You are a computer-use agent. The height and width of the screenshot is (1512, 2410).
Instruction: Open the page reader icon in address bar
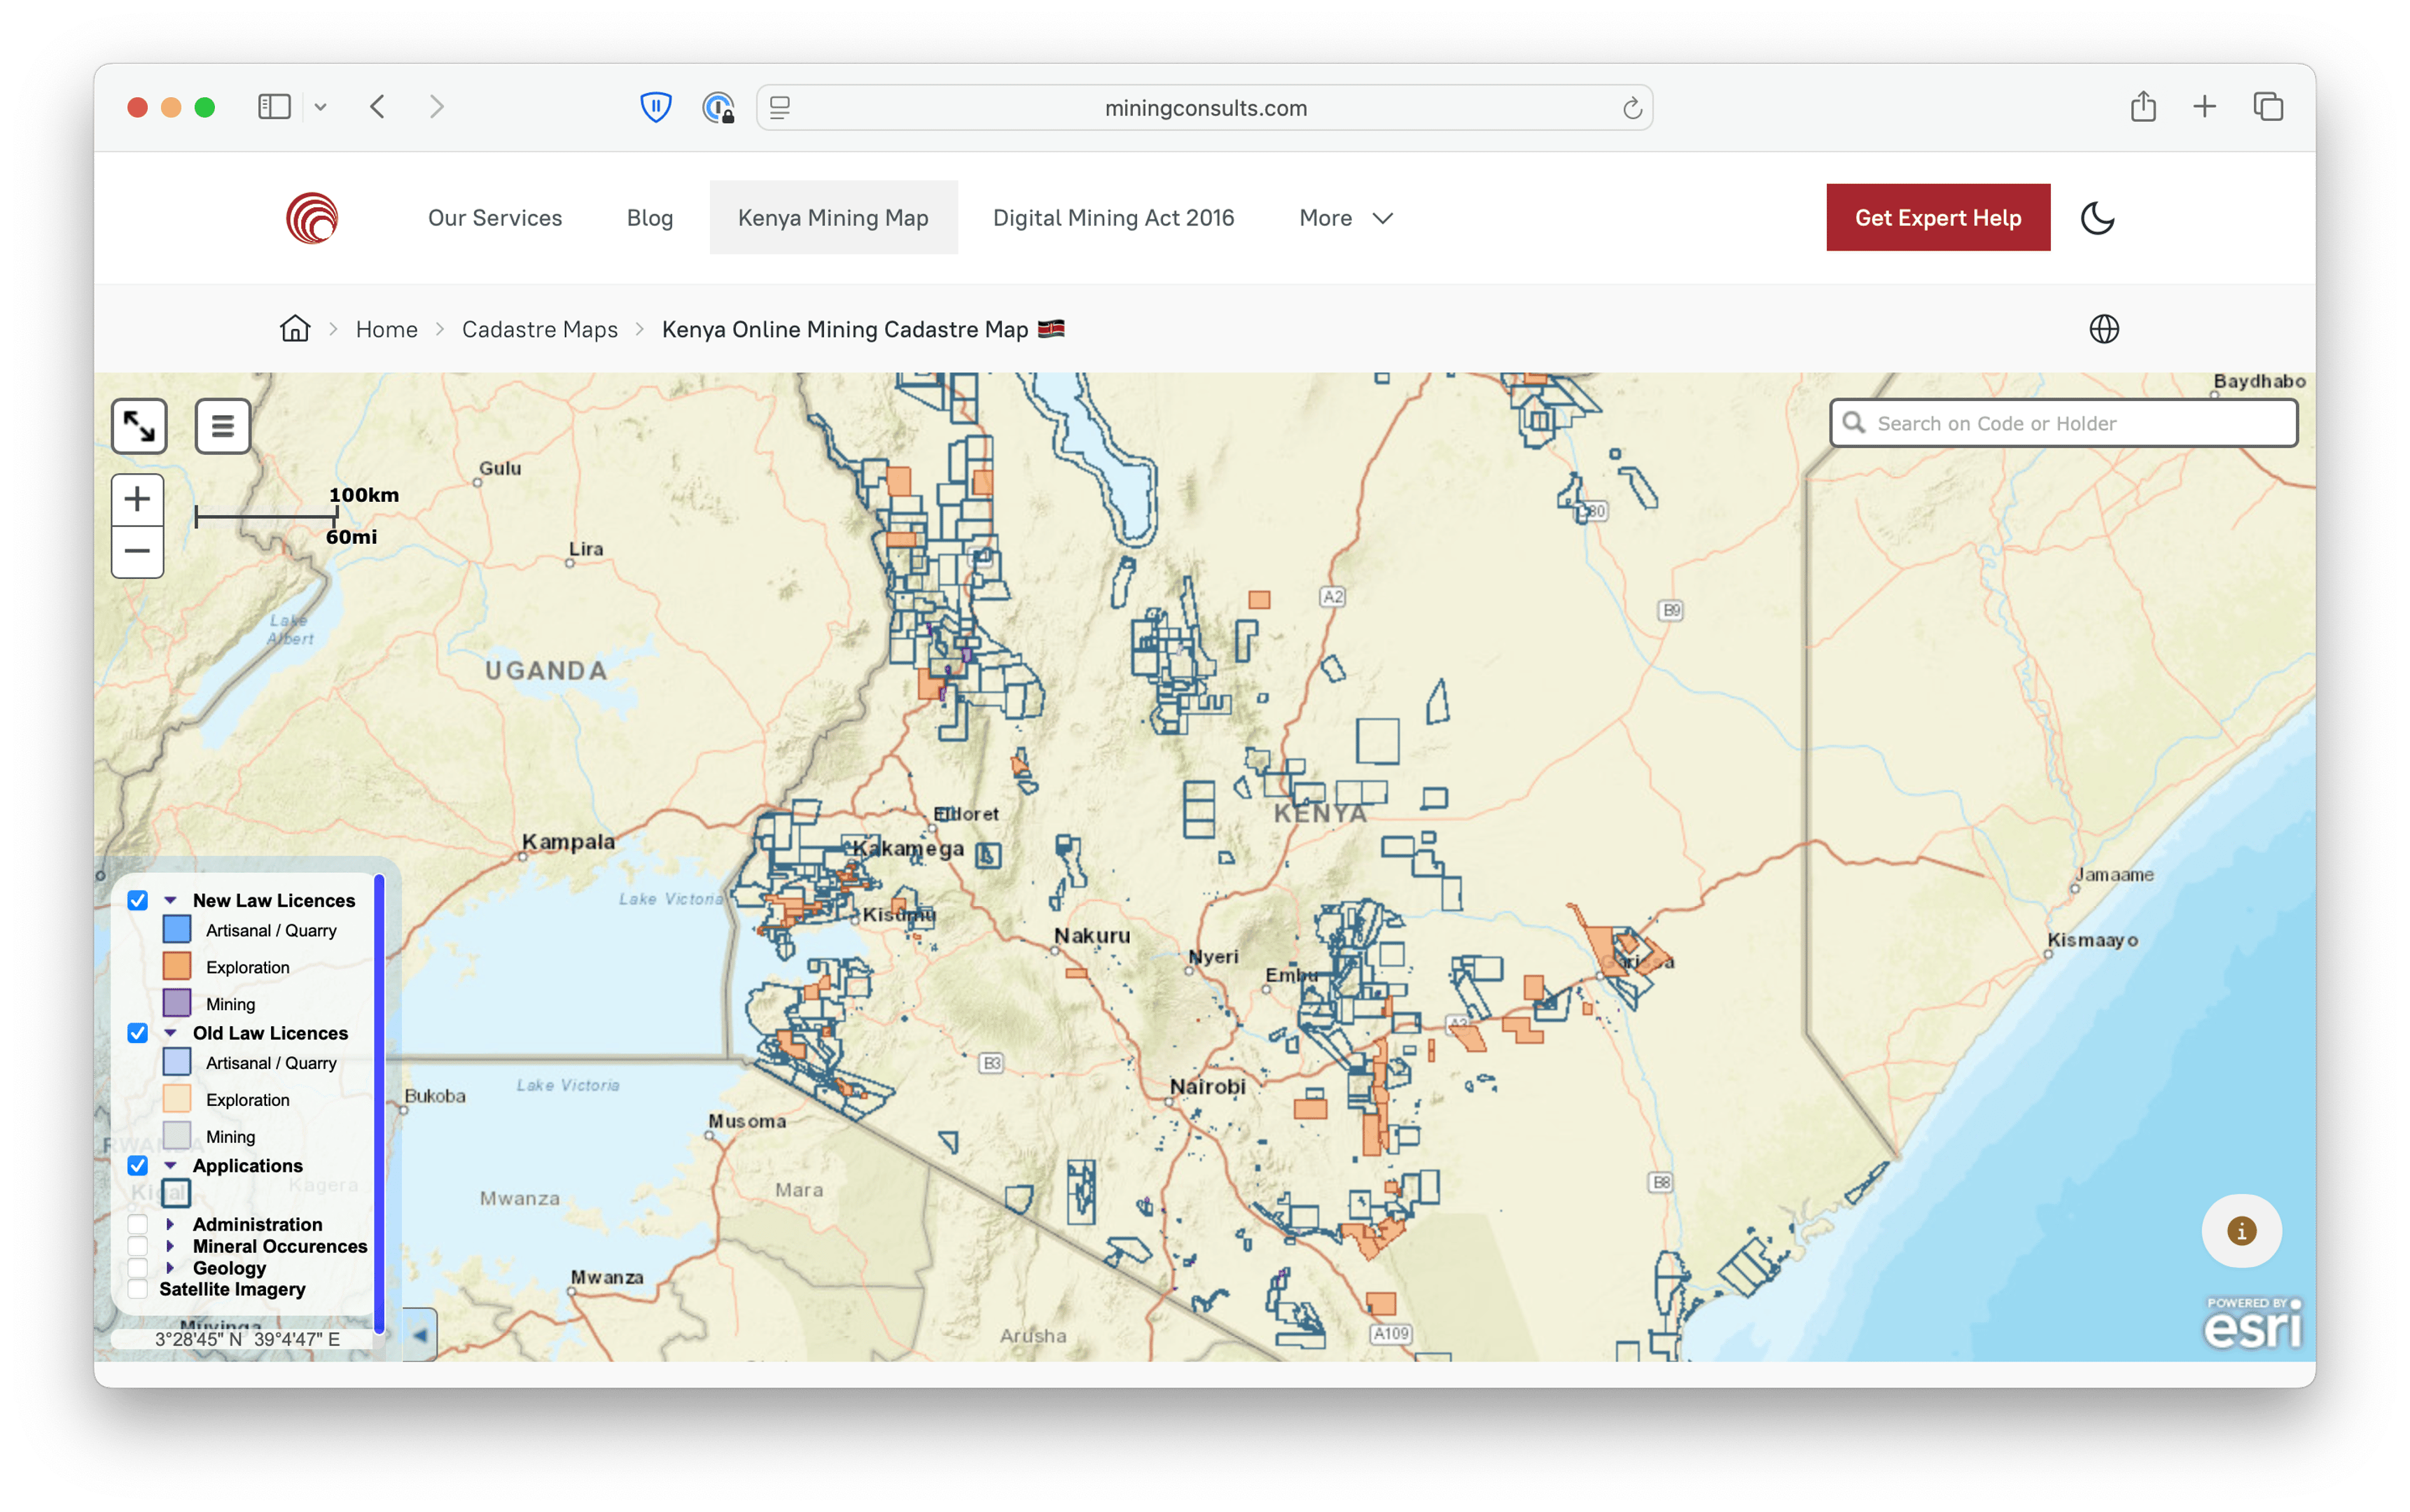coord(780,107)
